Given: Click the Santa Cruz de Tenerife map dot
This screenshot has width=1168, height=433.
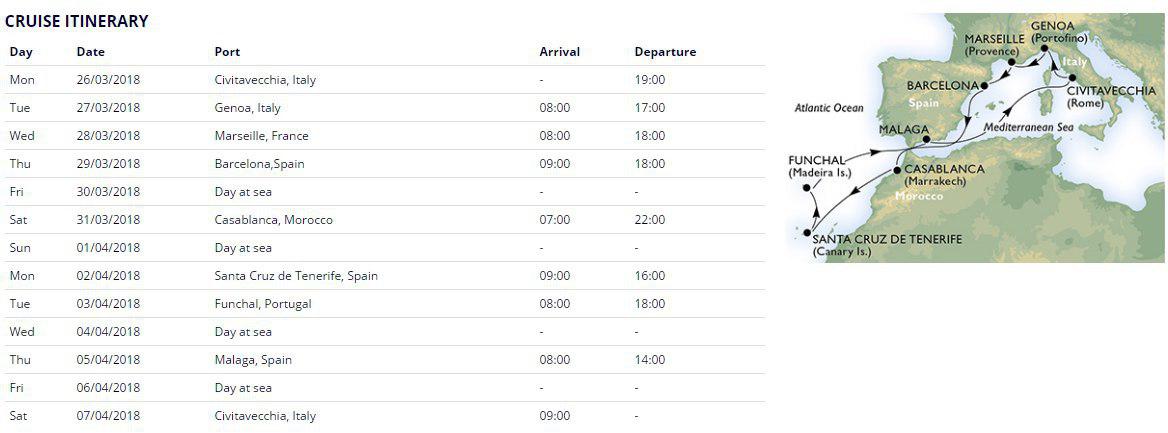Looking at the screenshot, I should point(807,232).
